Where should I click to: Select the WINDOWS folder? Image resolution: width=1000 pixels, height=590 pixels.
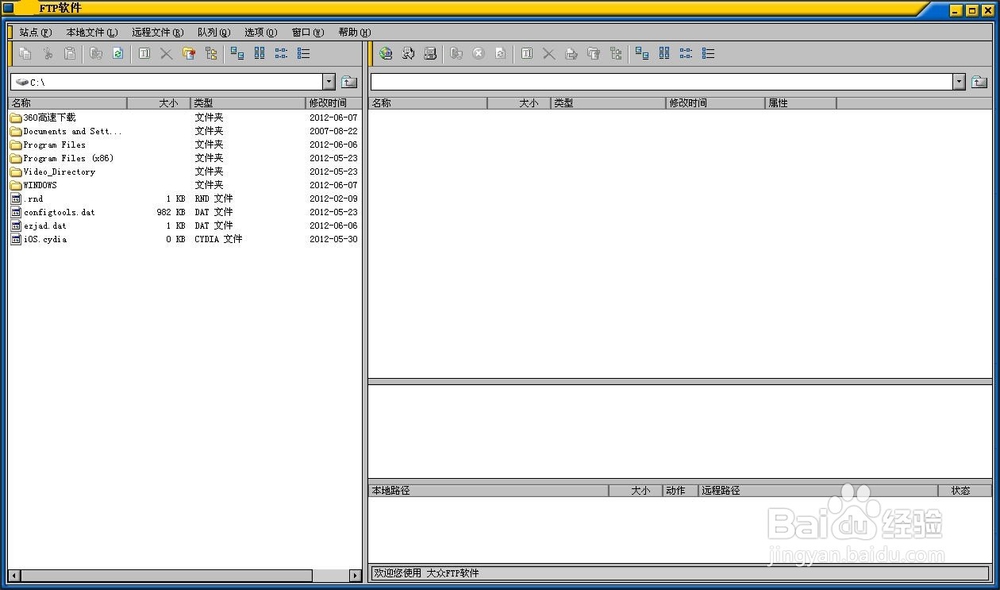tap(34, 185)
